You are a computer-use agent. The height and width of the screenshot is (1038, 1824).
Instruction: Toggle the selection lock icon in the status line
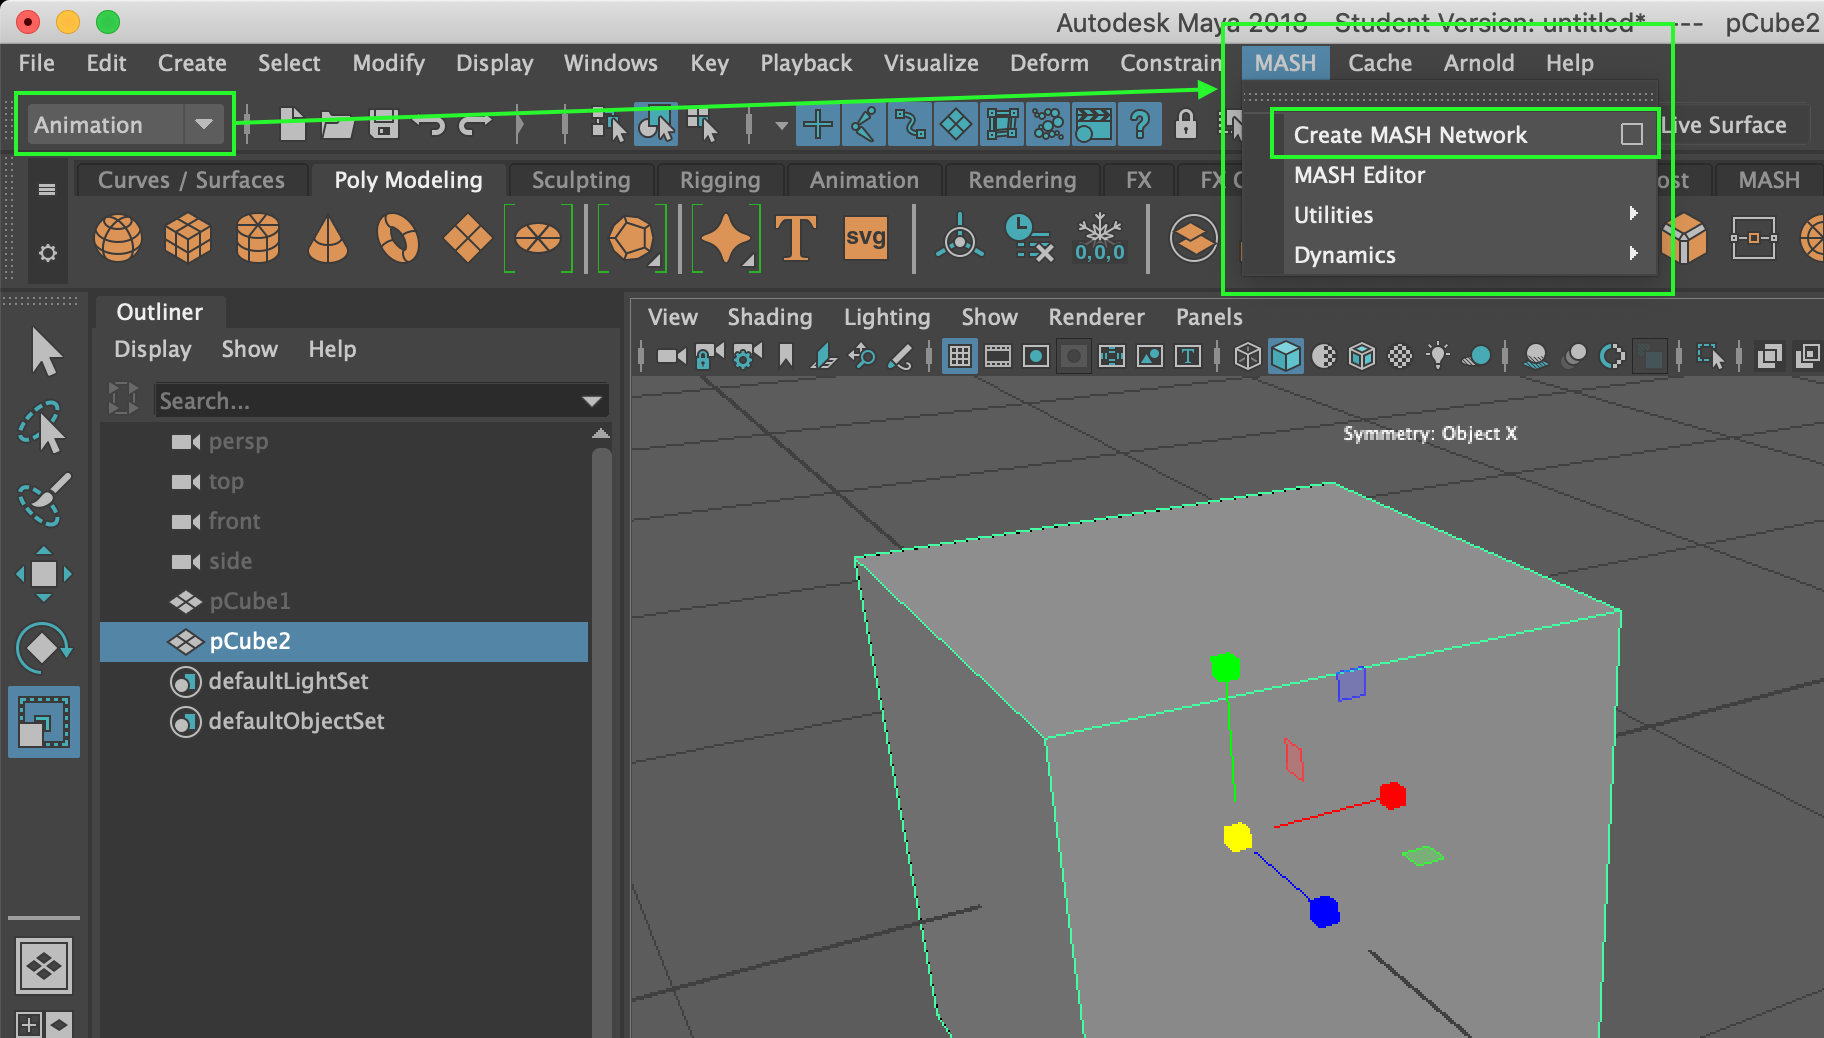click(1188, 124)
